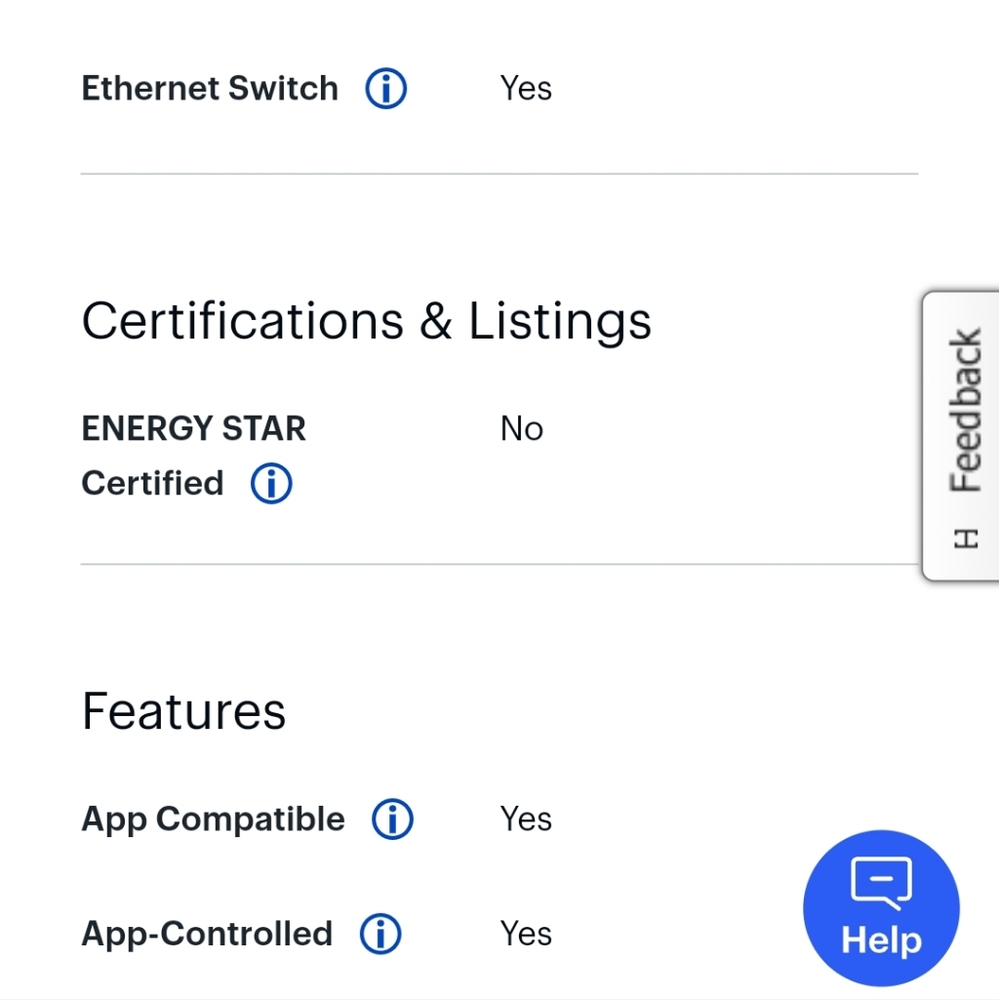Click chat bubble icon in Help button
Screen dimensions: 999x1000
[x=881, y=883]
